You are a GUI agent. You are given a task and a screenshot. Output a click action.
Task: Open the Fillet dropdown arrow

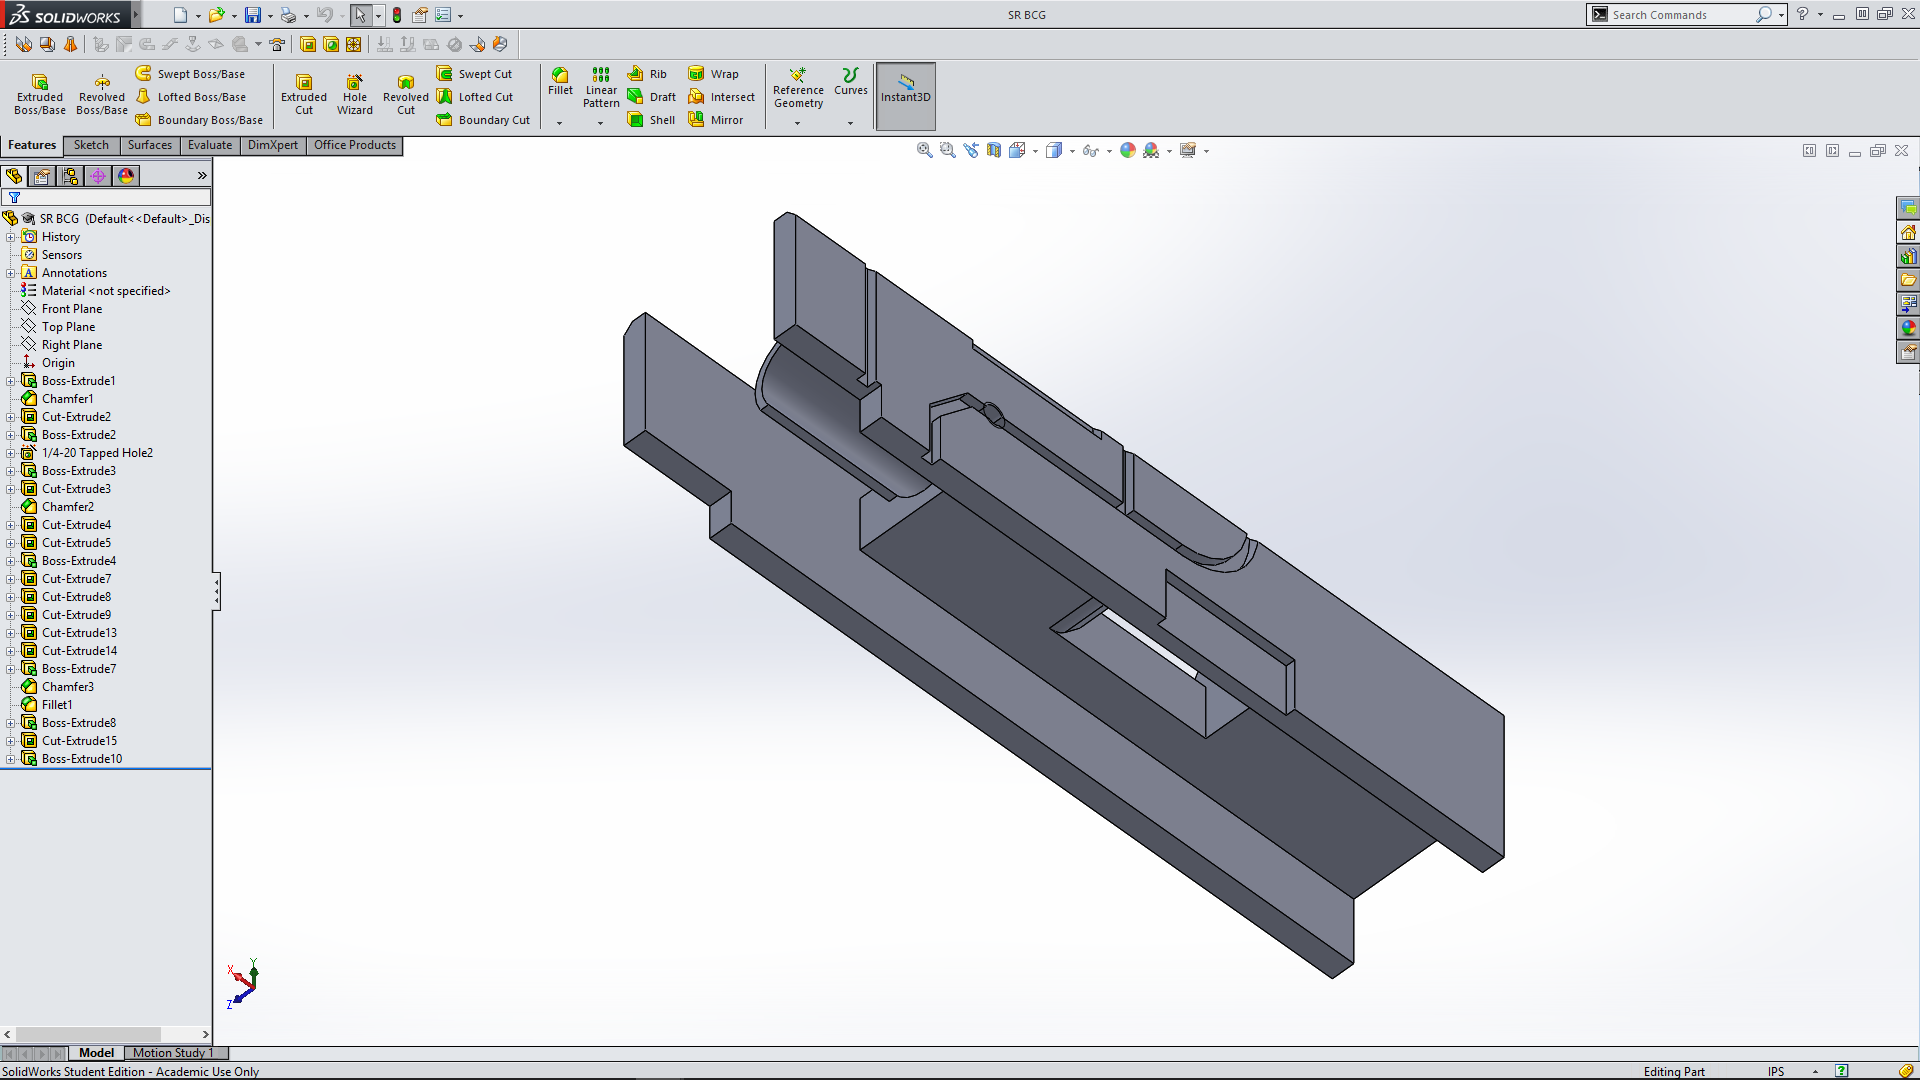[x=560, y=123]
